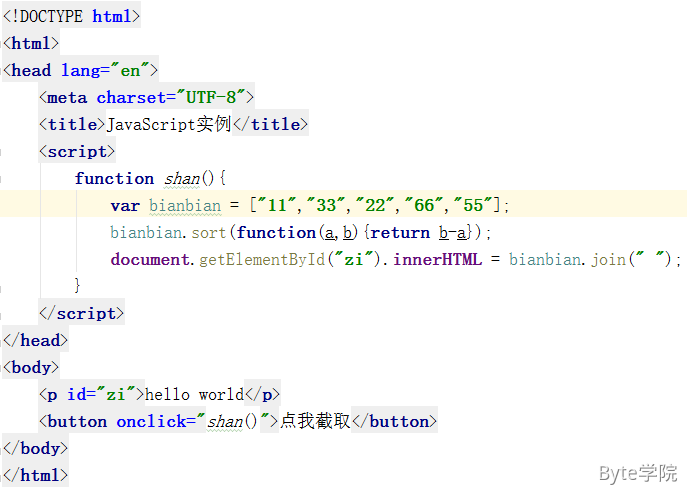Click the hello world paragraph text
This screenshot has width=687, height=494.
point(194,394)
